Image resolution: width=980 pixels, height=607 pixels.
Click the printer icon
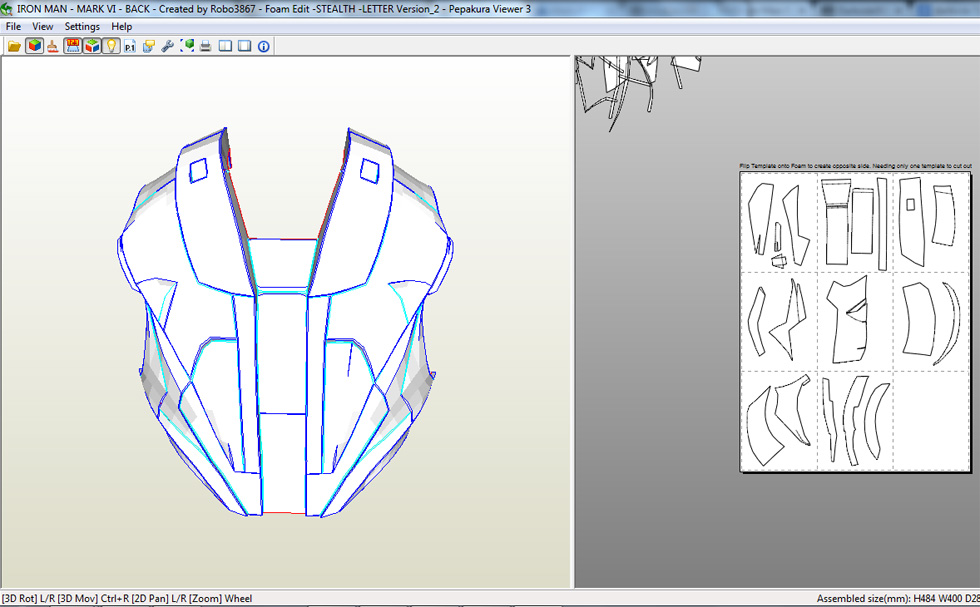(206, 46)
